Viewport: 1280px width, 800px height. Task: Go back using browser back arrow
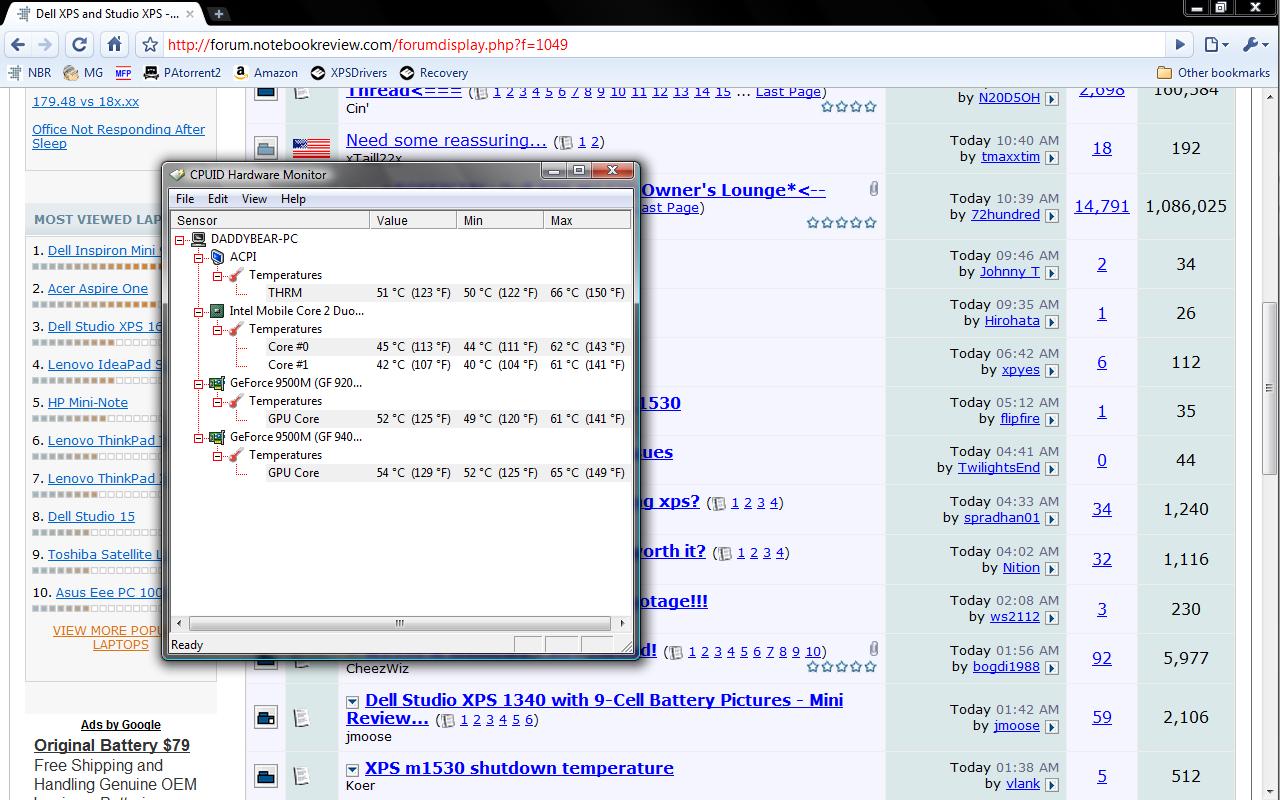[x=17, y=44]
